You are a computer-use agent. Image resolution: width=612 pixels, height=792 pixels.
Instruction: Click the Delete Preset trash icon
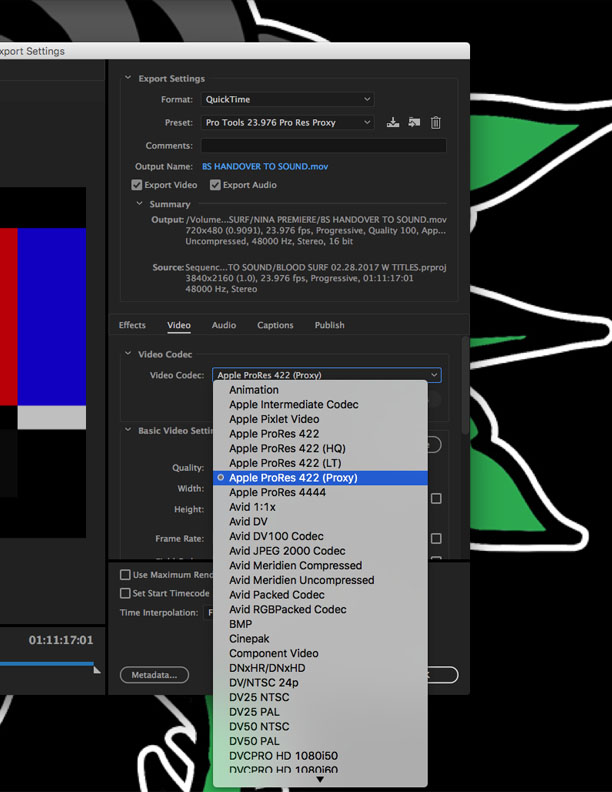click(x=435, y=122)
